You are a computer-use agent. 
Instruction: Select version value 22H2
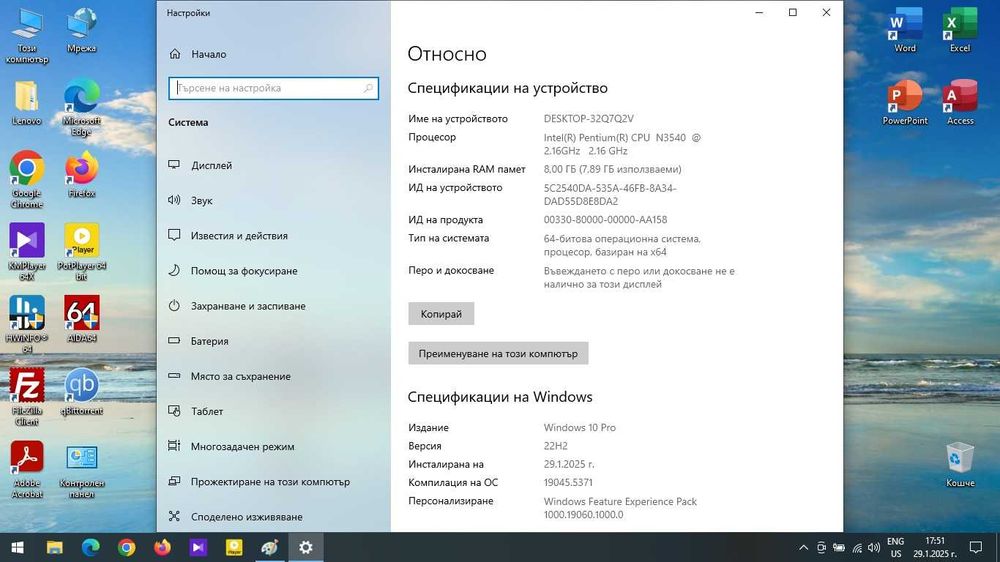[x=555, y=446]
